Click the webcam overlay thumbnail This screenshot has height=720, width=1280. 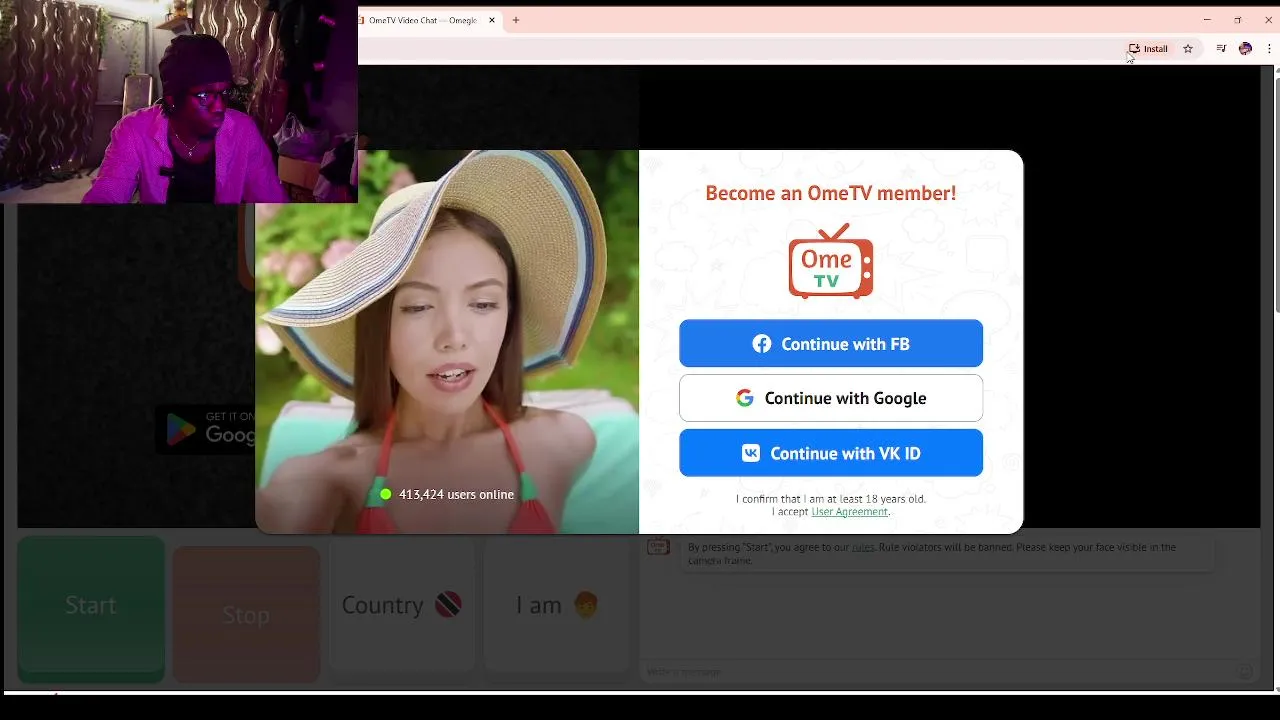179,101
